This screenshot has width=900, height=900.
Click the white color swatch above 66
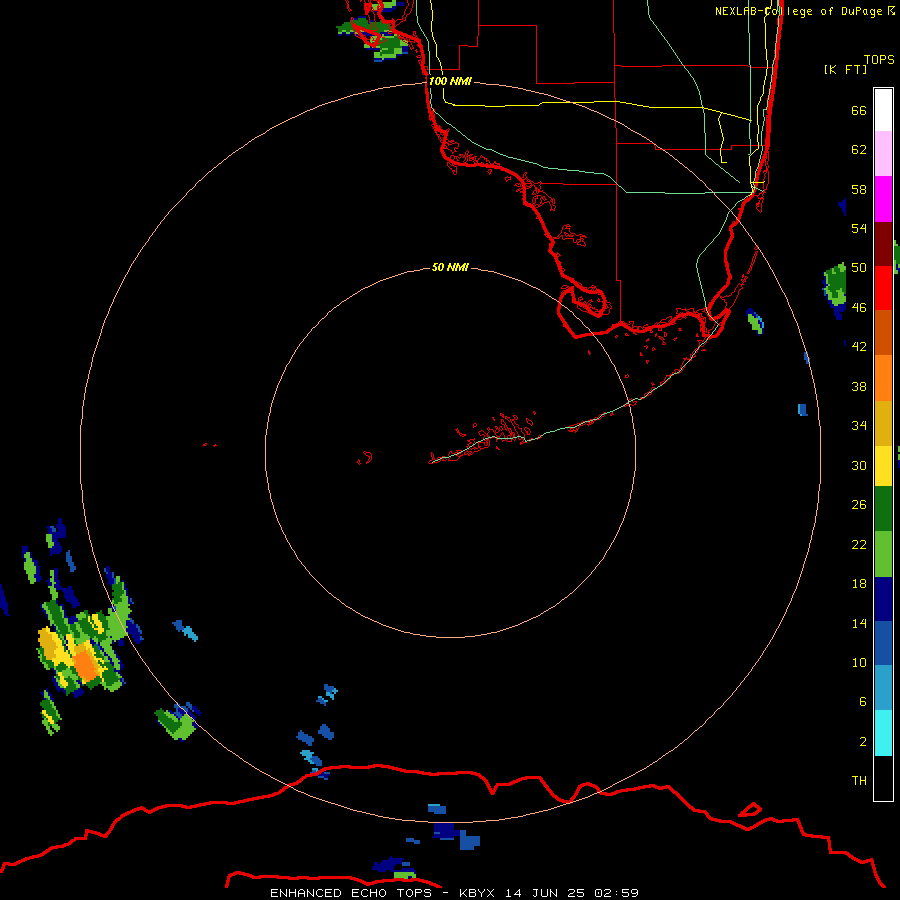pos(883,110)
